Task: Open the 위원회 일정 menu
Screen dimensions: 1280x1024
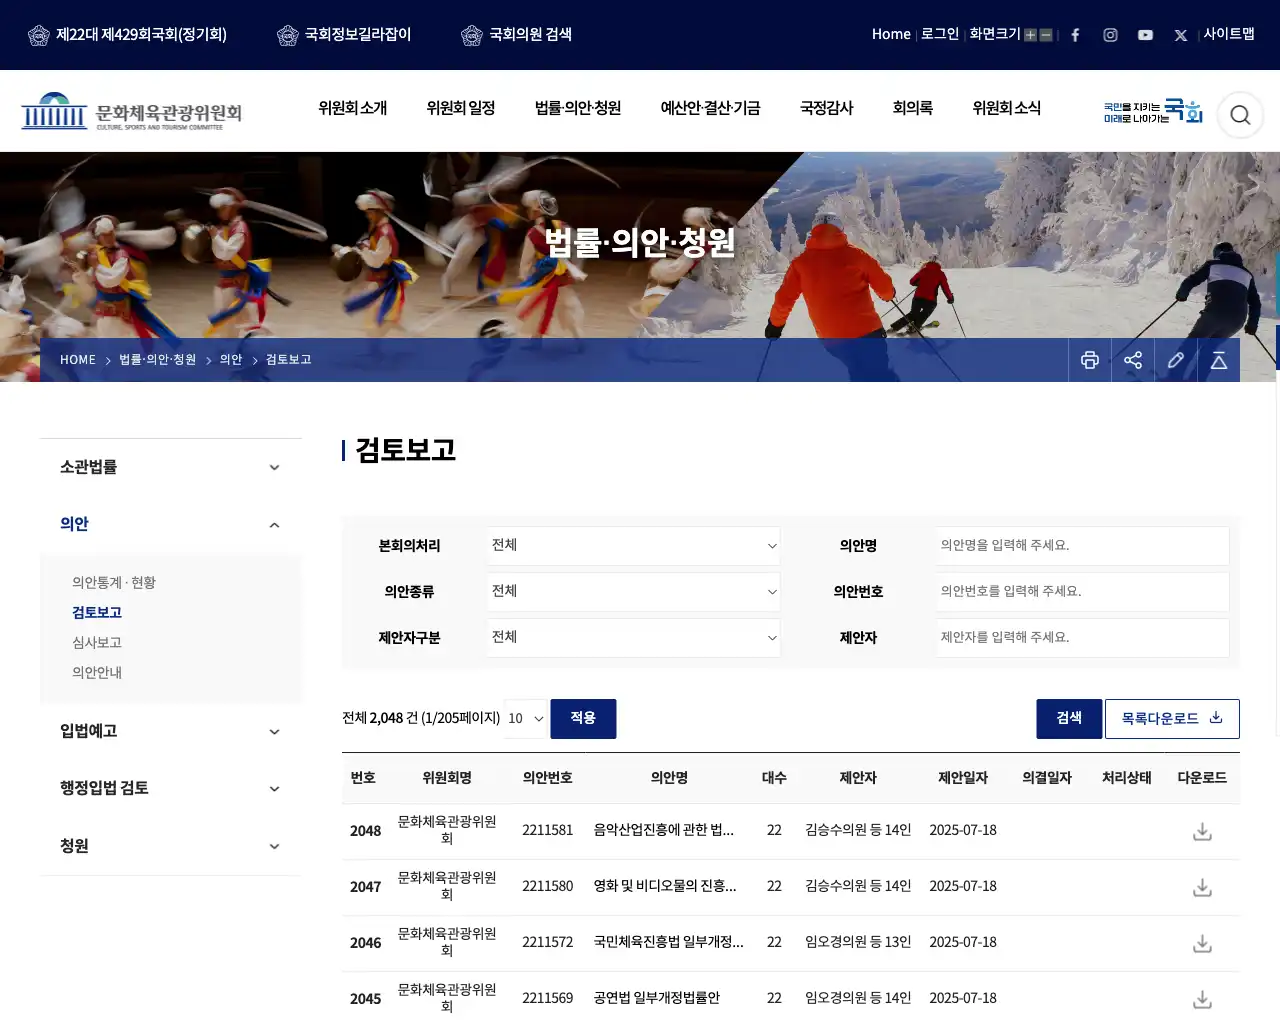Action: [x=461, y=108]
